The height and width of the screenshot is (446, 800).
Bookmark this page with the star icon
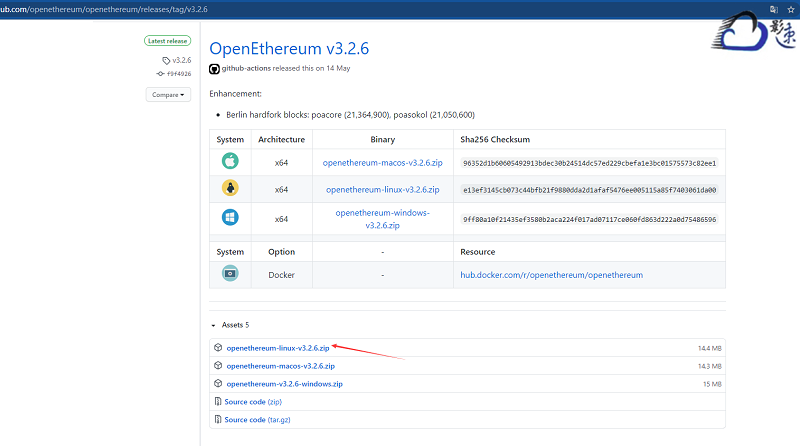[x=791, y=8]
